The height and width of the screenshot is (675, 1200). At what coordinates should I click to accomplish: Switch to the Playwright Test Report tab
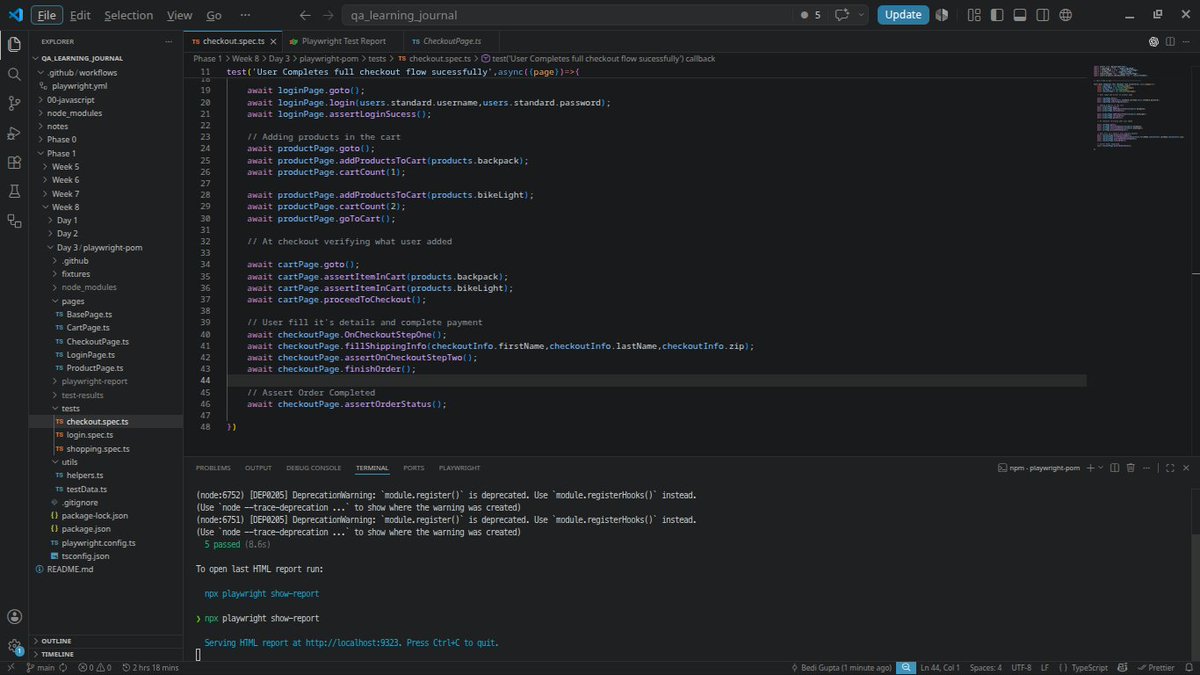343,41
